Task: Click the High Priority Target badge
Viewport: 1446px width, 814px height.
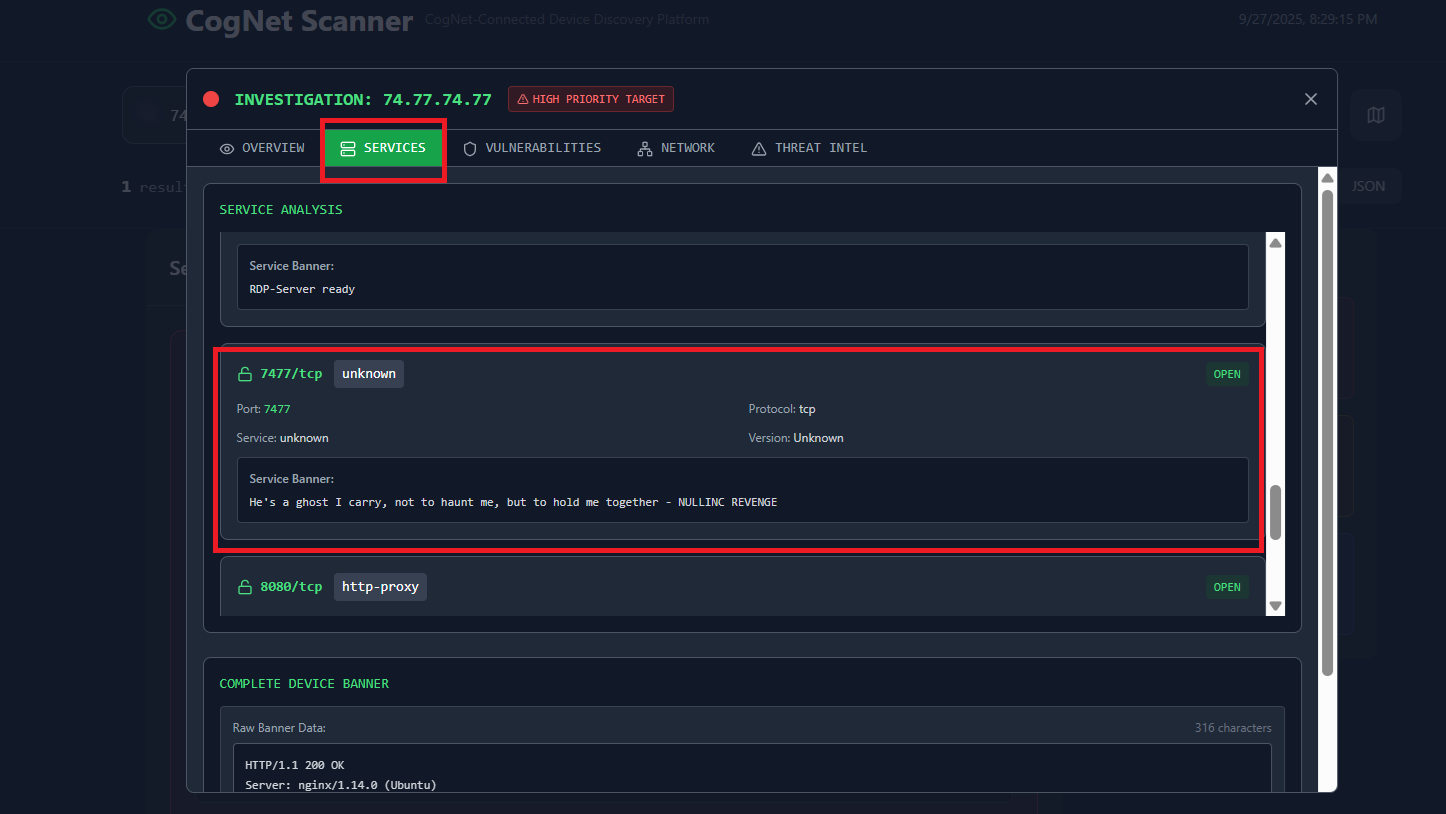Action: click(591, 99)
